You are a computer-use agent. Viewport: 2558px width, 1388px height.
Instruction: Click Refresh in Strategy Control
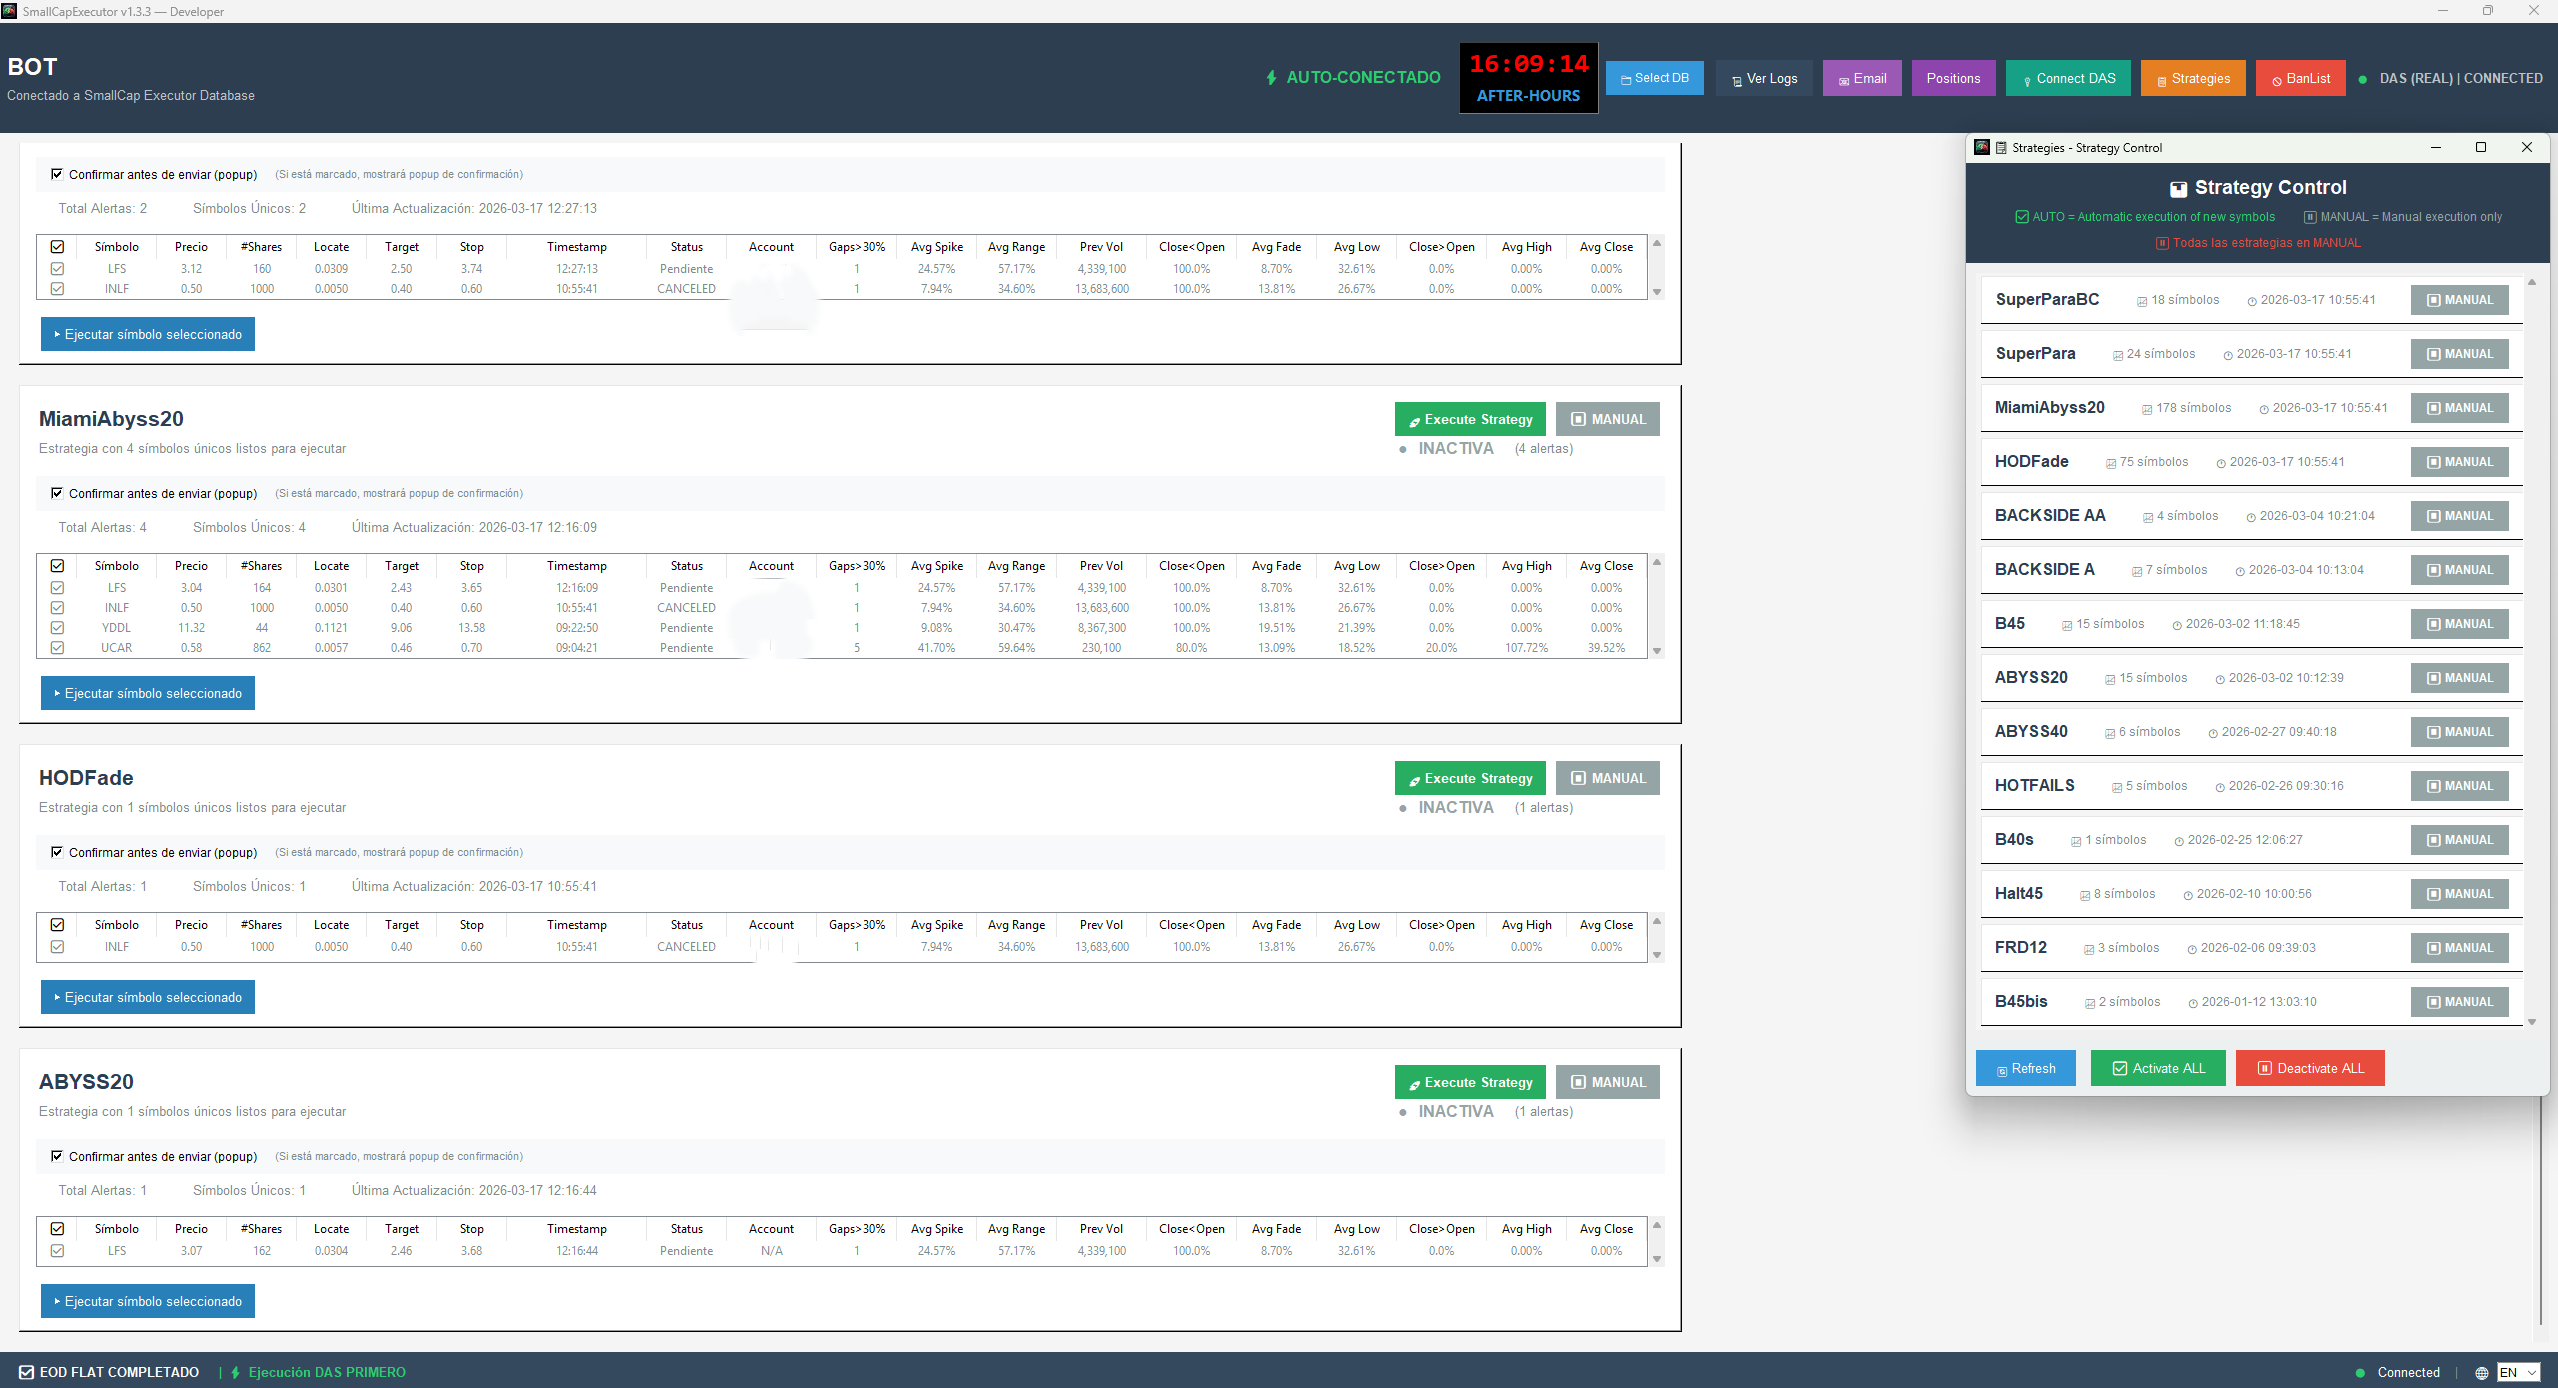2026,1068
